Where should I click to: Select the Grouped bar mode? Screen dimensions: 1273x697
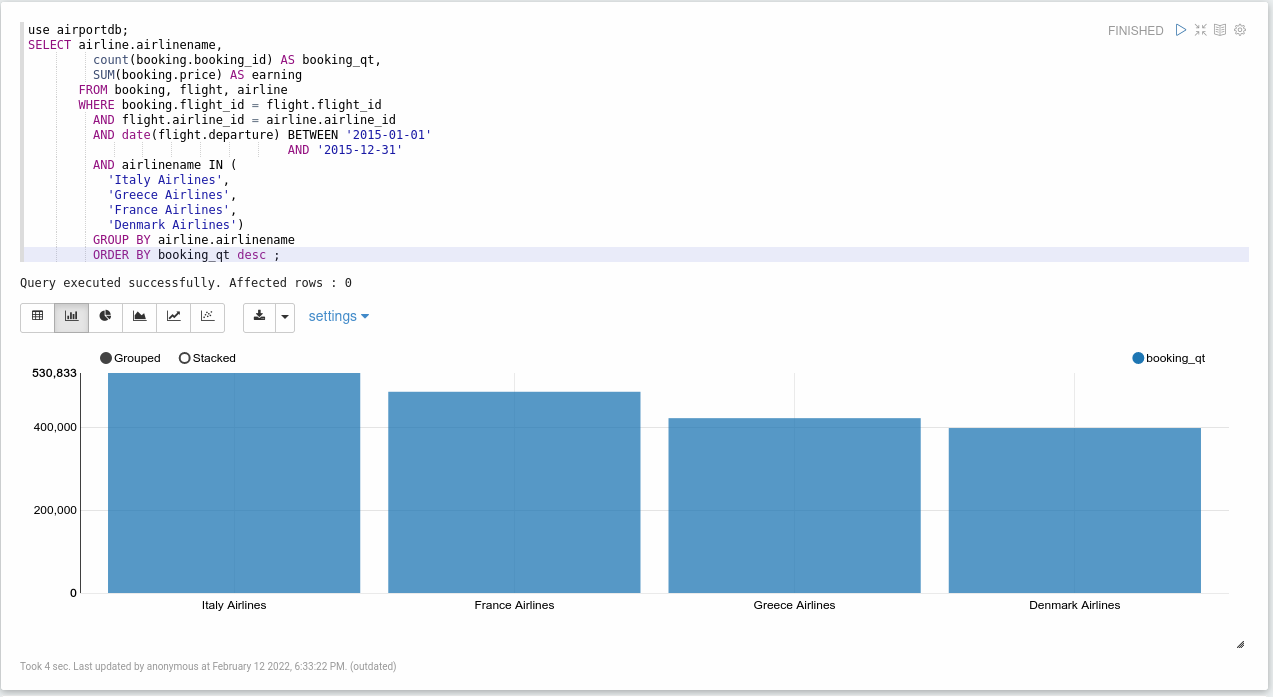click(107, 358)
